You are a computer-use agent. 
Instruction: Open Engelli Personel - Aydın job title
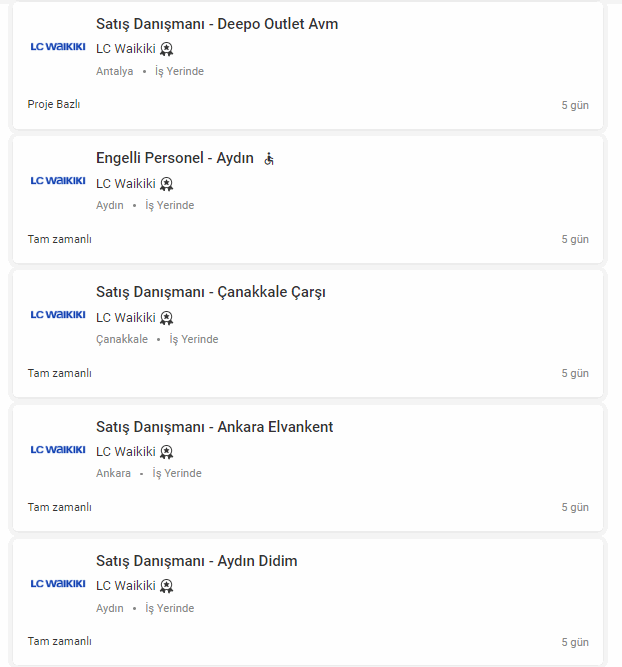click(x=175, y=158)
